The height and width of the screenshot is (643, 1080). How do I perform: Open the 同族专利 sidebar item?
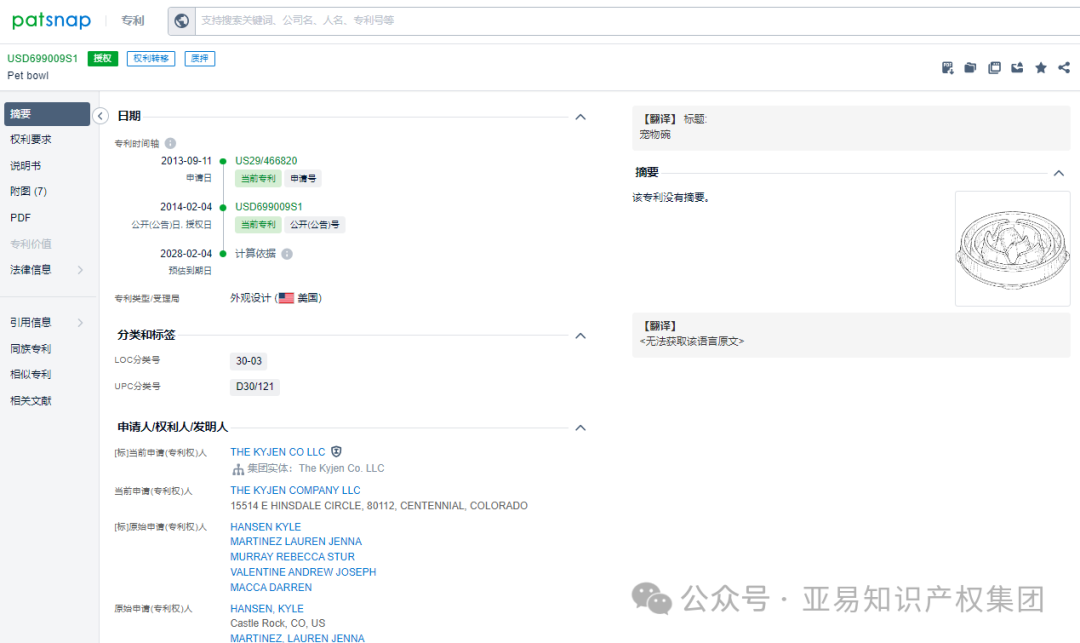point(31,348)
